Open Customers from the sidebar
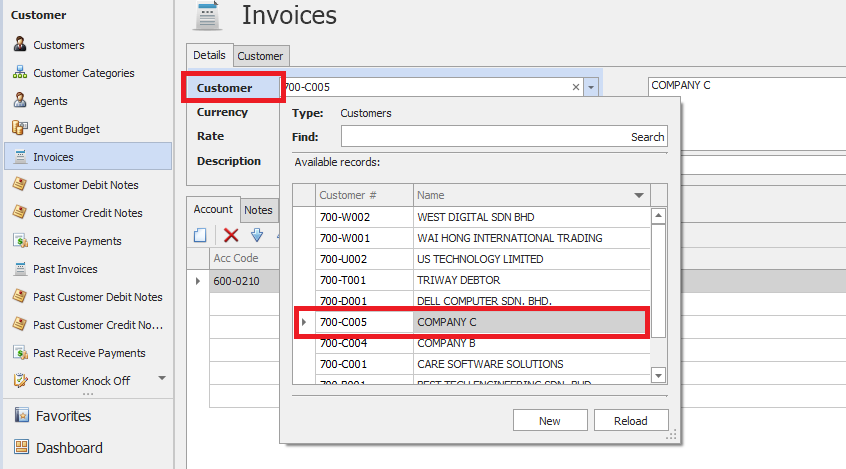Screen dimensions: 846x469 (x=58, y=45)
